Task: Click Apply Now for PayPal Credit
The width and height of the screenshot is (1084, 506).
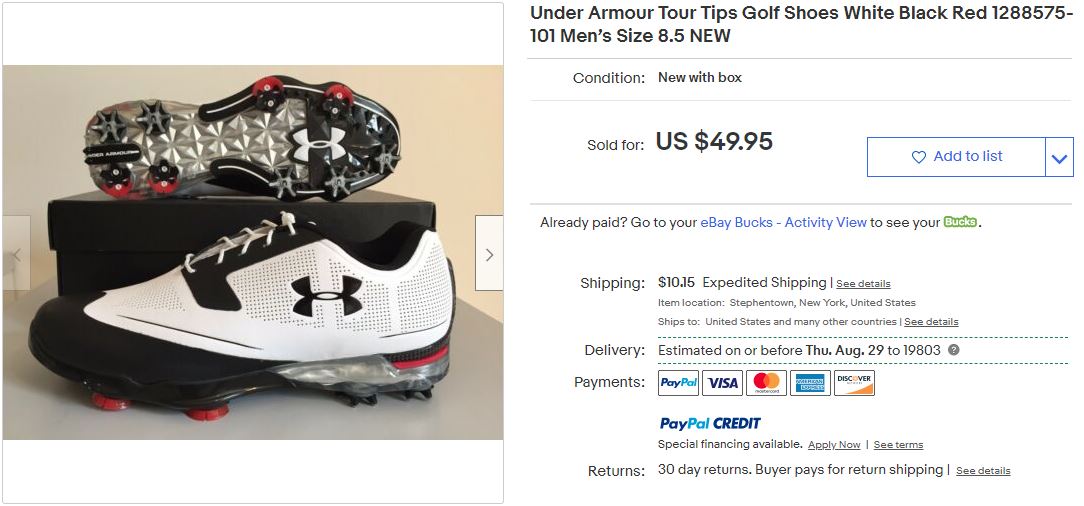Action: (834, 445)
